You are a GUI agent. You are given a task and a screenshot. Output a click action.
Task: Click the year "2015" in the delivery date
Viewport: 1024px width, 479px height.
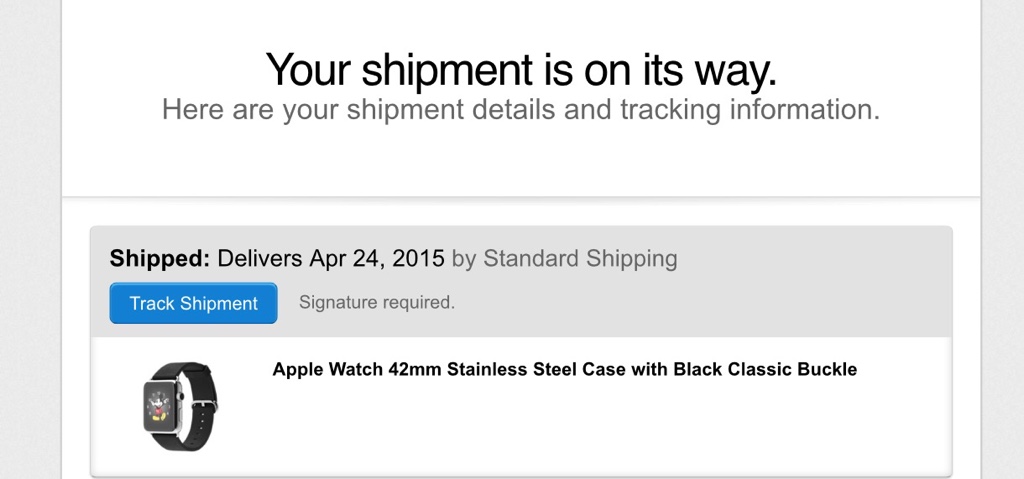point(420,259)
